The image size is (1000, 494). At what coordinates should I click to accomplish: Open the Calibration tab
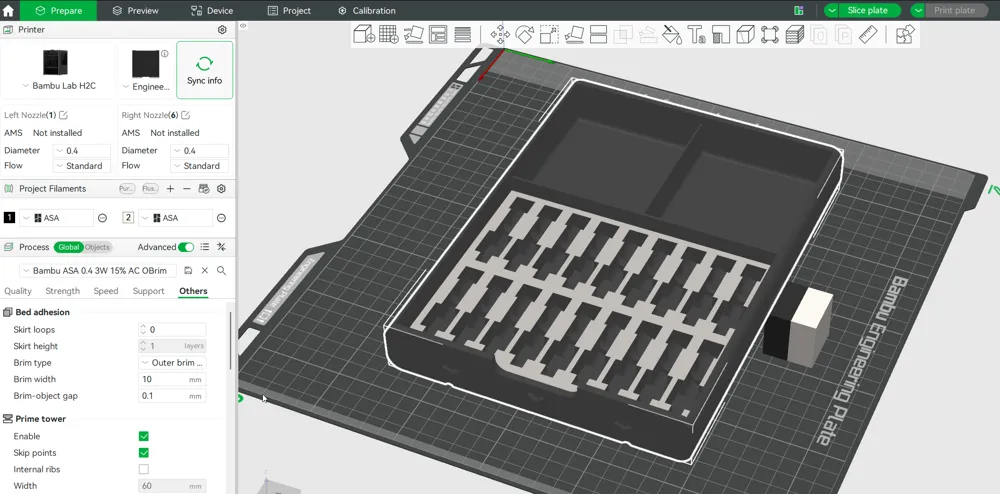pos(367,10)
